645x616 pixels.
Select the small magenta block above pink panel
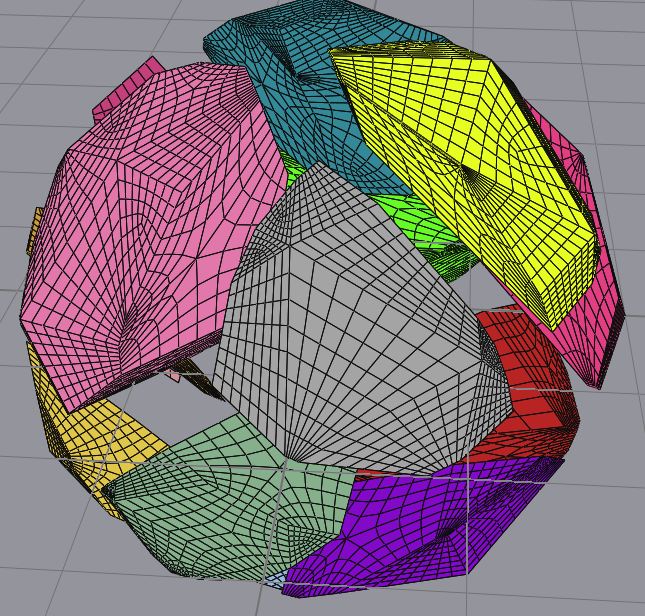(128, 88)
